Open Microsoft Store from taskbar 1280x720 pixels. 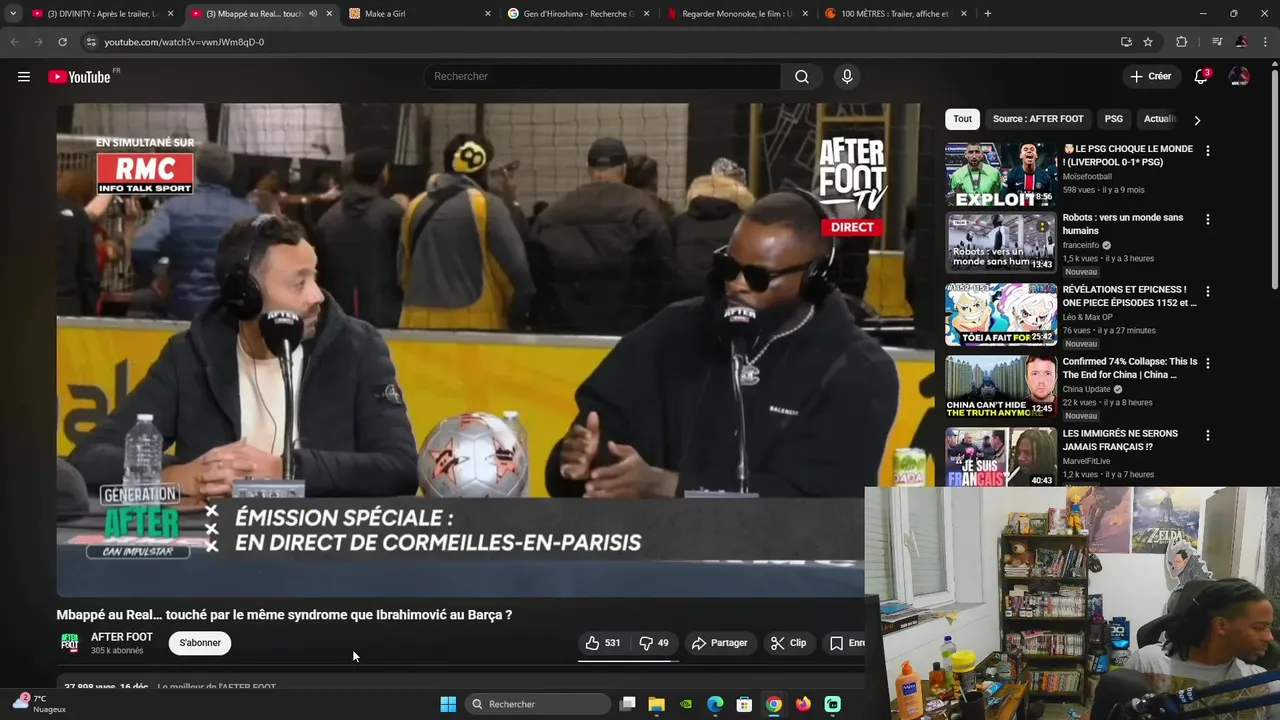(x=744, y=704)
